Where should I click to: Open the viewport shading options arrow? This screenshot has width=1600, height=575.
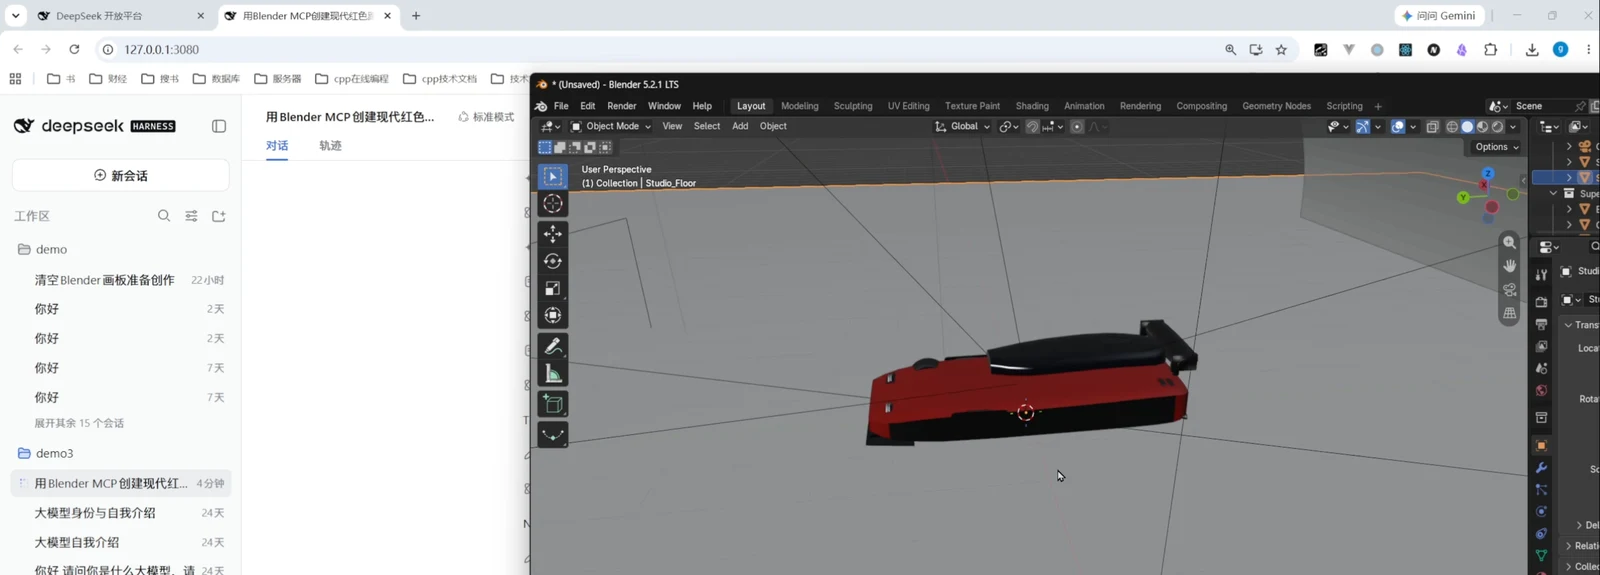pos(1513,127)
